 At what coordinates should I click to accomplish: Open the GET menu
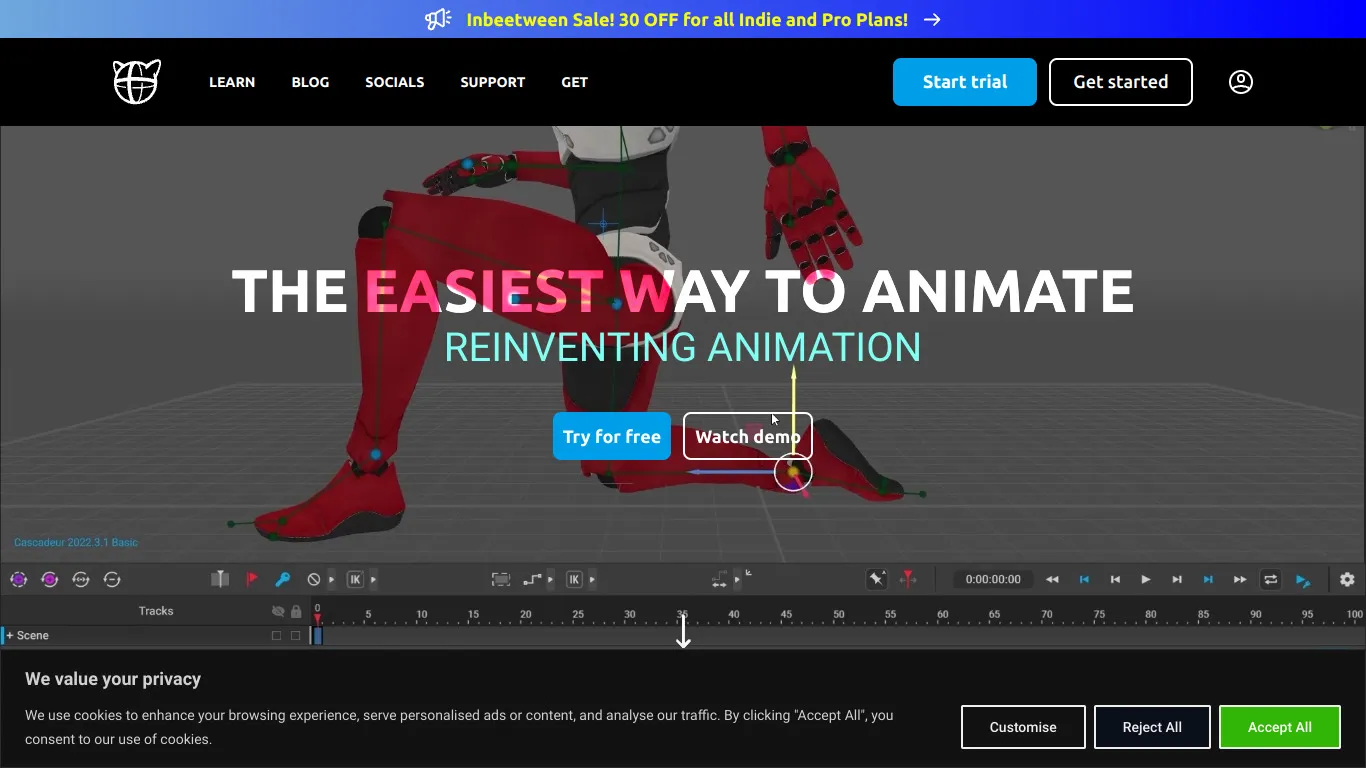pyautogui.click(x=575, y=82)
